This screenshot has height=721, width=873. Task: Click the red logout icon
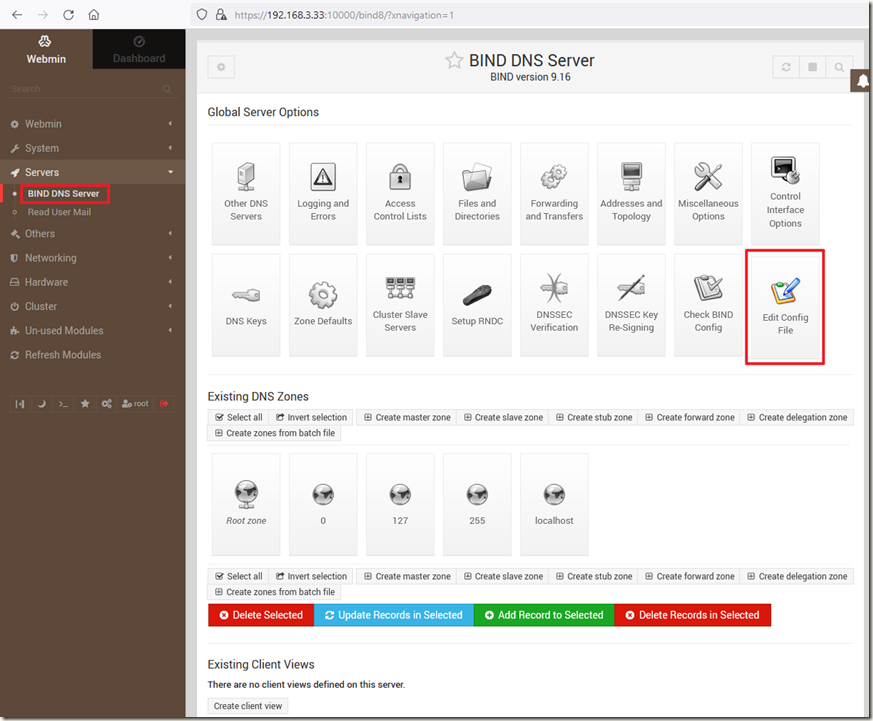[x=164, y=404]
